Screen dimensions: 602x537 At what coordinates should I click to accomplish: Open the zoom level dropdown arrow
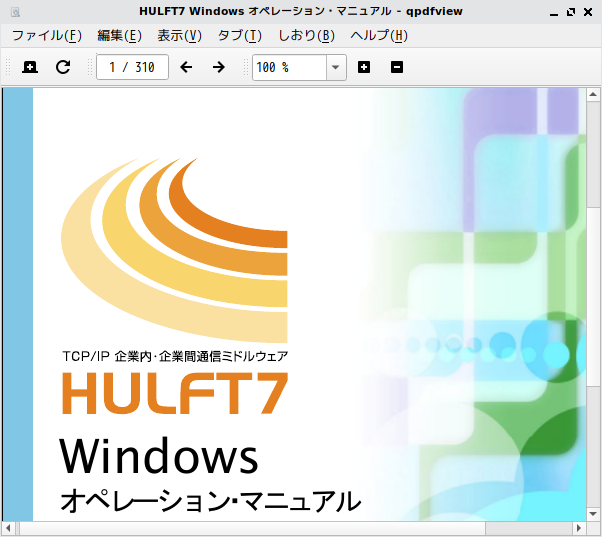[x=336, y=68]
